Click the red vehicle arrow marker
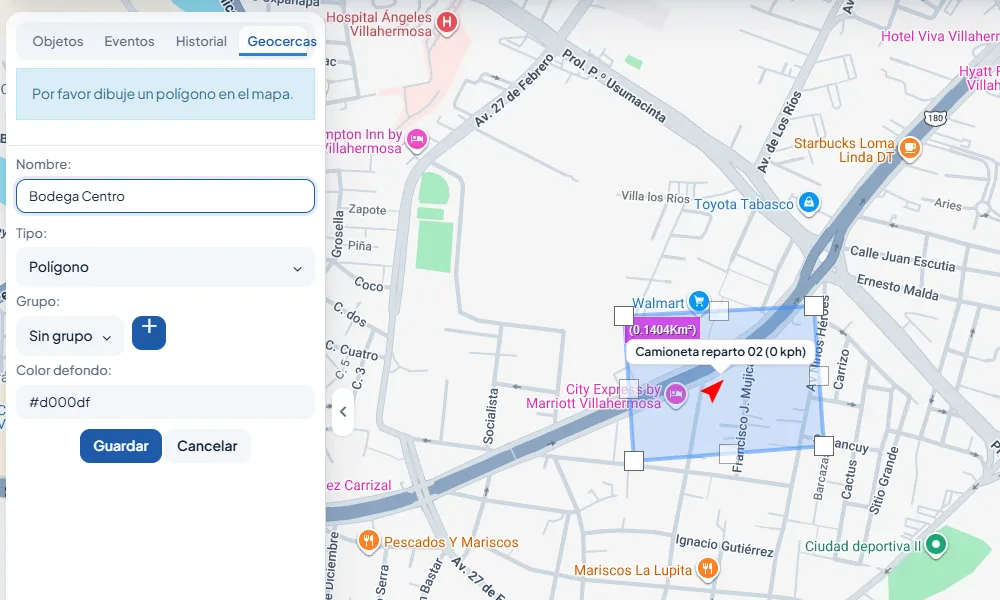1000x600 pixels. [713, 390]
